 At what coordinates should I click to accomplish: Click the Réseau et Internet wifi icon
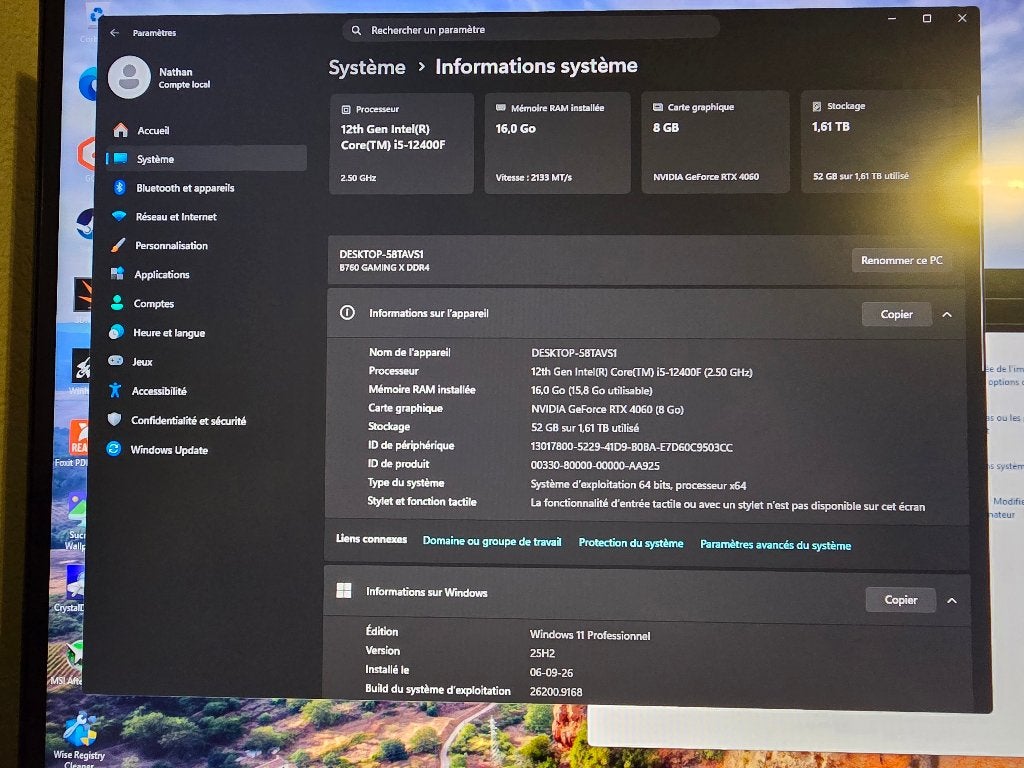tap(119, 216)
